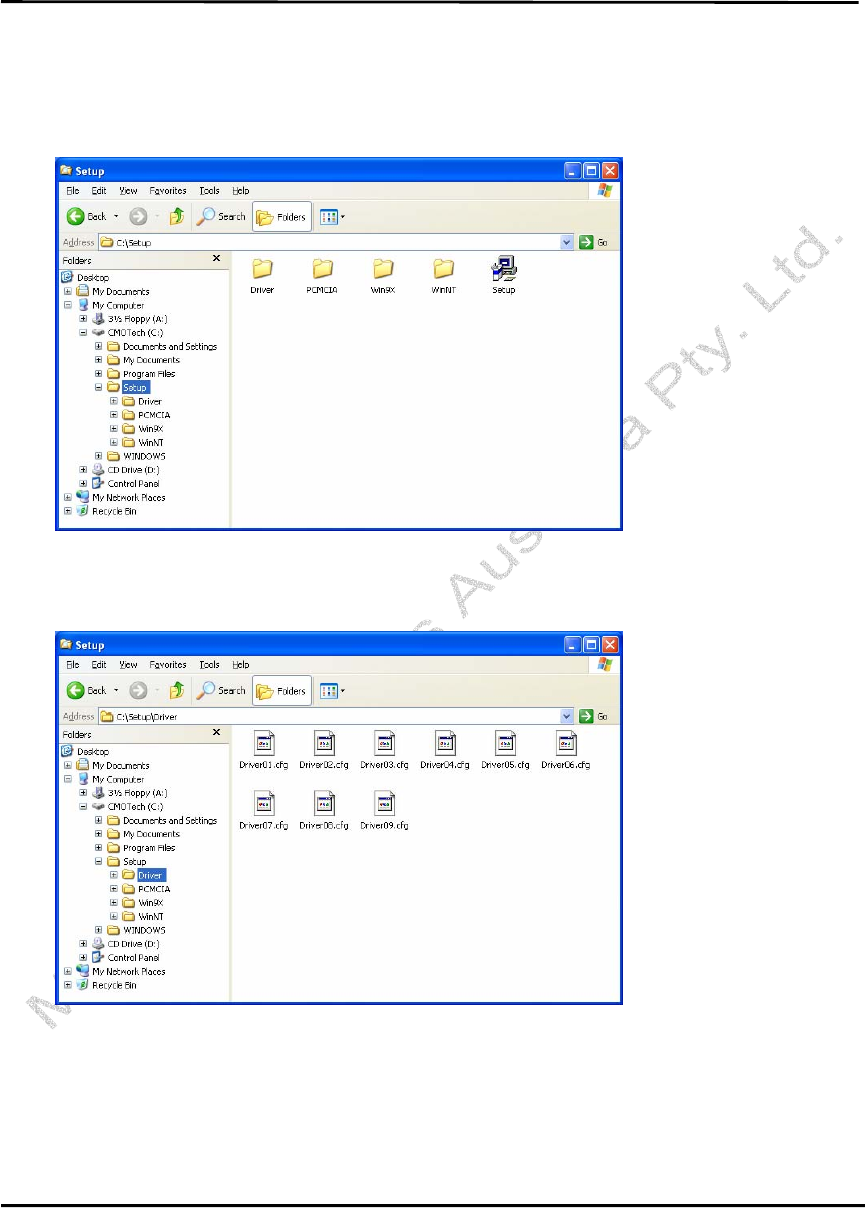
Task: Click Back button in C:\Setup window
Action: (87, 216)
